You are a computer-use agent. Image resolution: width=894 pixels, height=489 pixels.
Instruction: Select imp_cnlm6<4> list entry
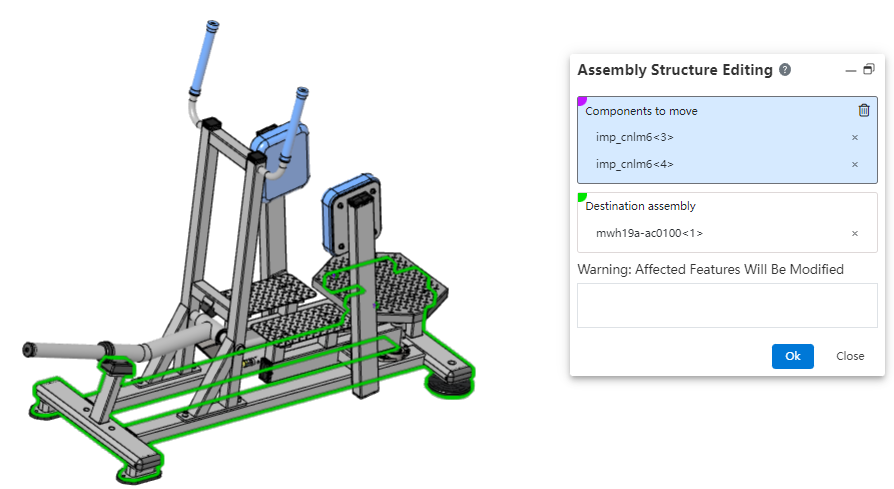pyautogui.click(x=635, y=165)
